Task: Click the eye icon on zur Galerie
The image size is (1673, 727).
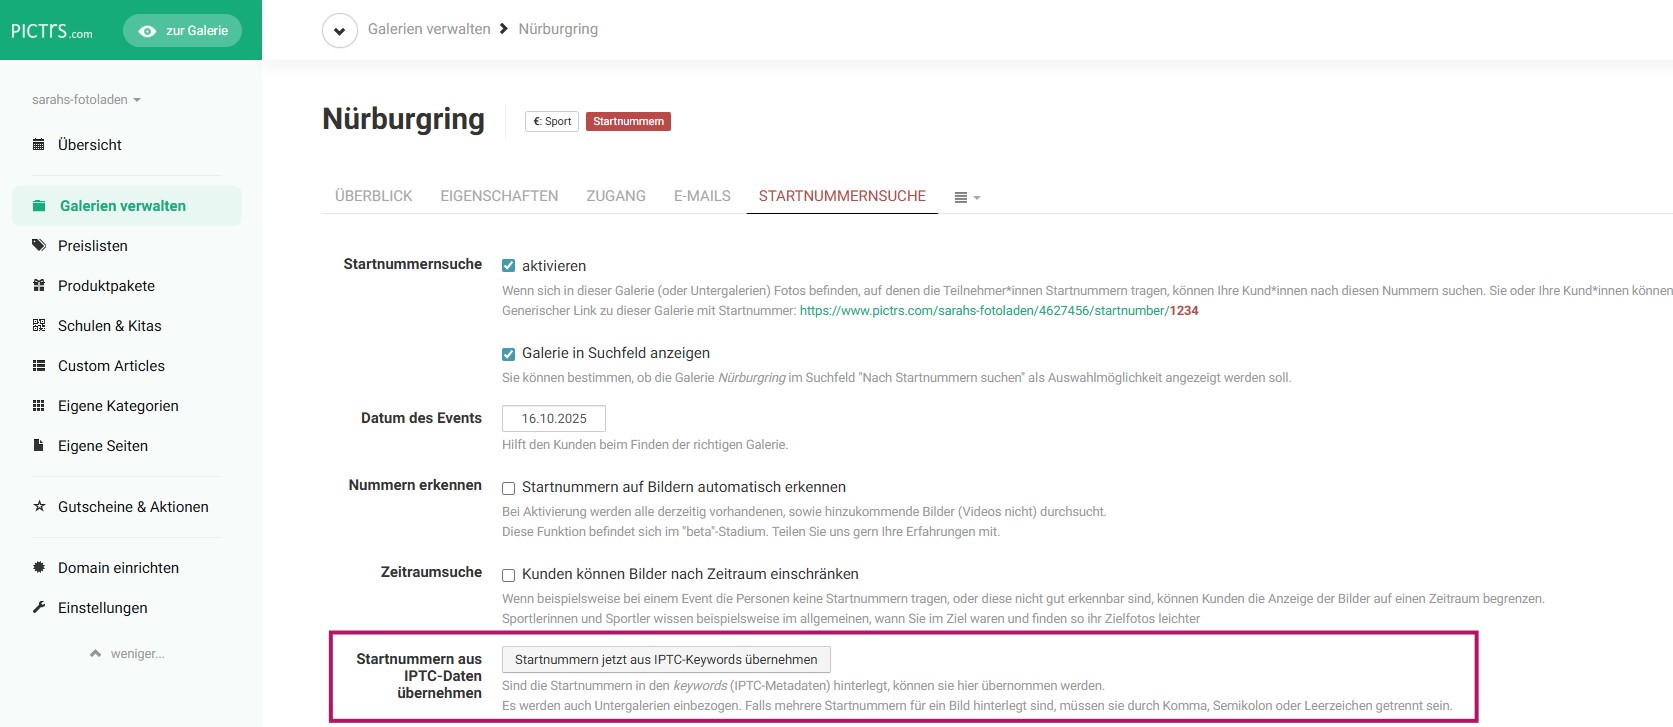Action: click(x=147, y=31)
